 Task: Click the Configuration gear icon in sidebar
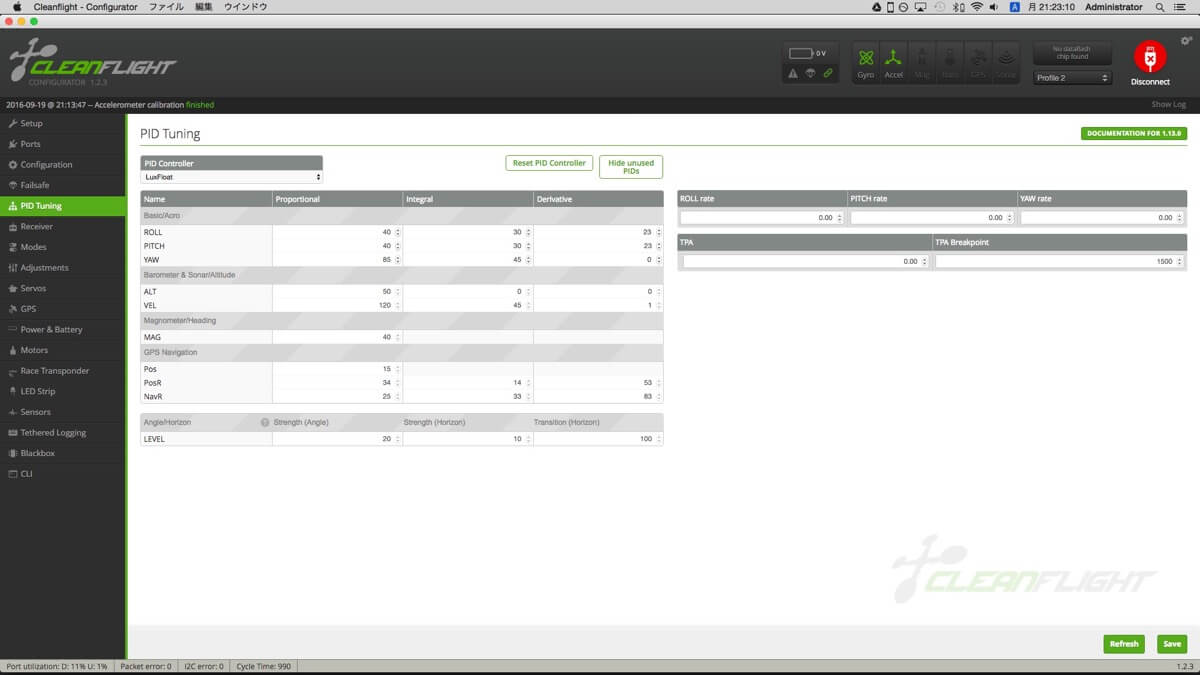tap(12, 164)
